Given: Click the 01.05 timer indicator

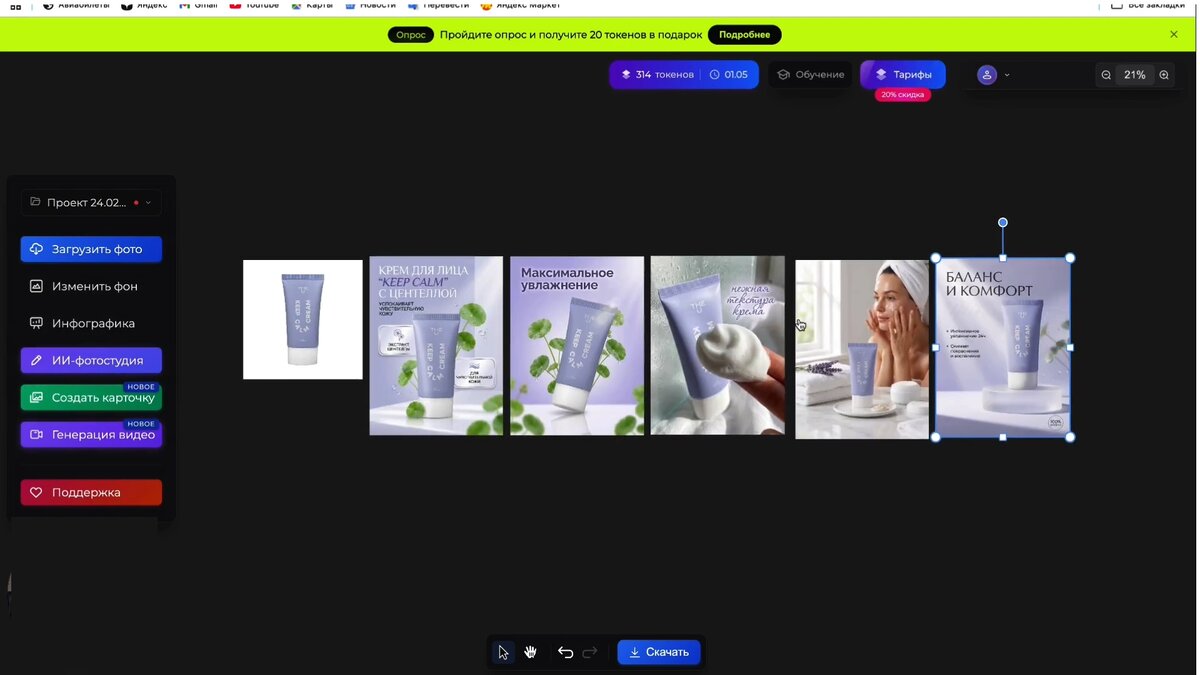Looking at the screenshot, I should tap(729, 75).
